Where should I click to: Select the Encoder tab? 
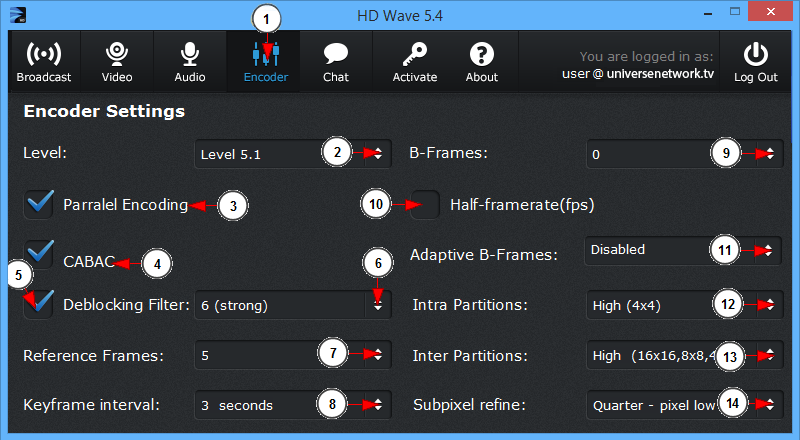click(265, 62)
